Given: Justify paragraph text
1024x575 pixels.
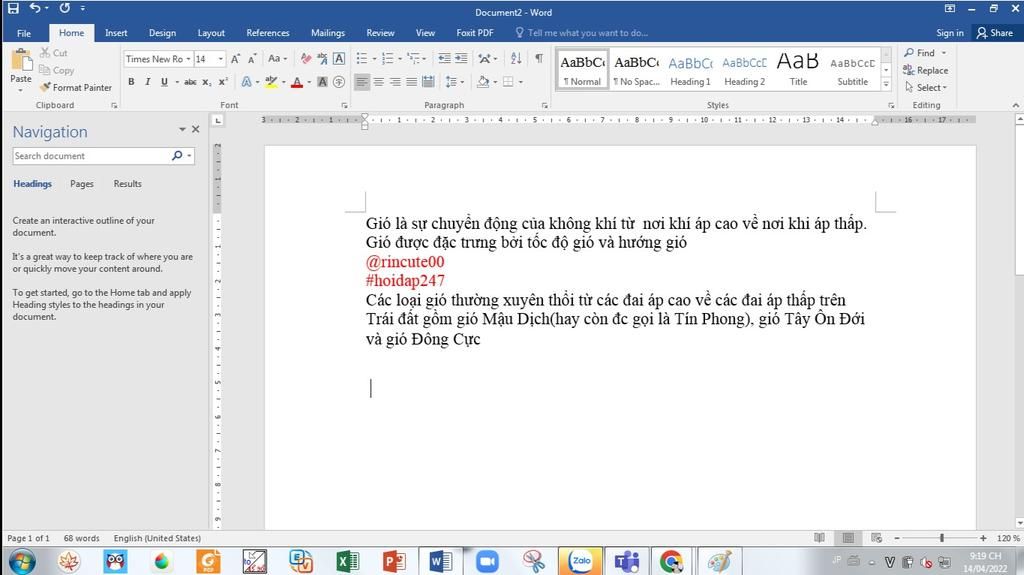Looking at the screenshot, I should click(x=411, y=82).
